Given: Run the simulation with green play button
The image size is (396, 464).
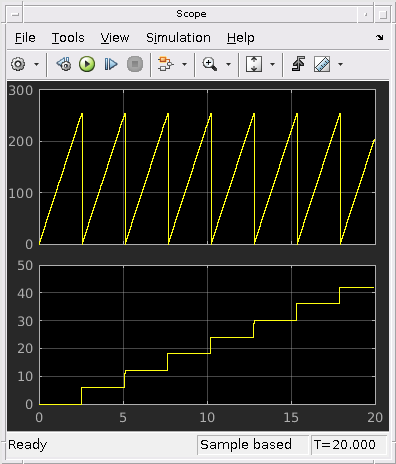Looking at the screenshot, I should pyautogui.click(x=87, y=64).
